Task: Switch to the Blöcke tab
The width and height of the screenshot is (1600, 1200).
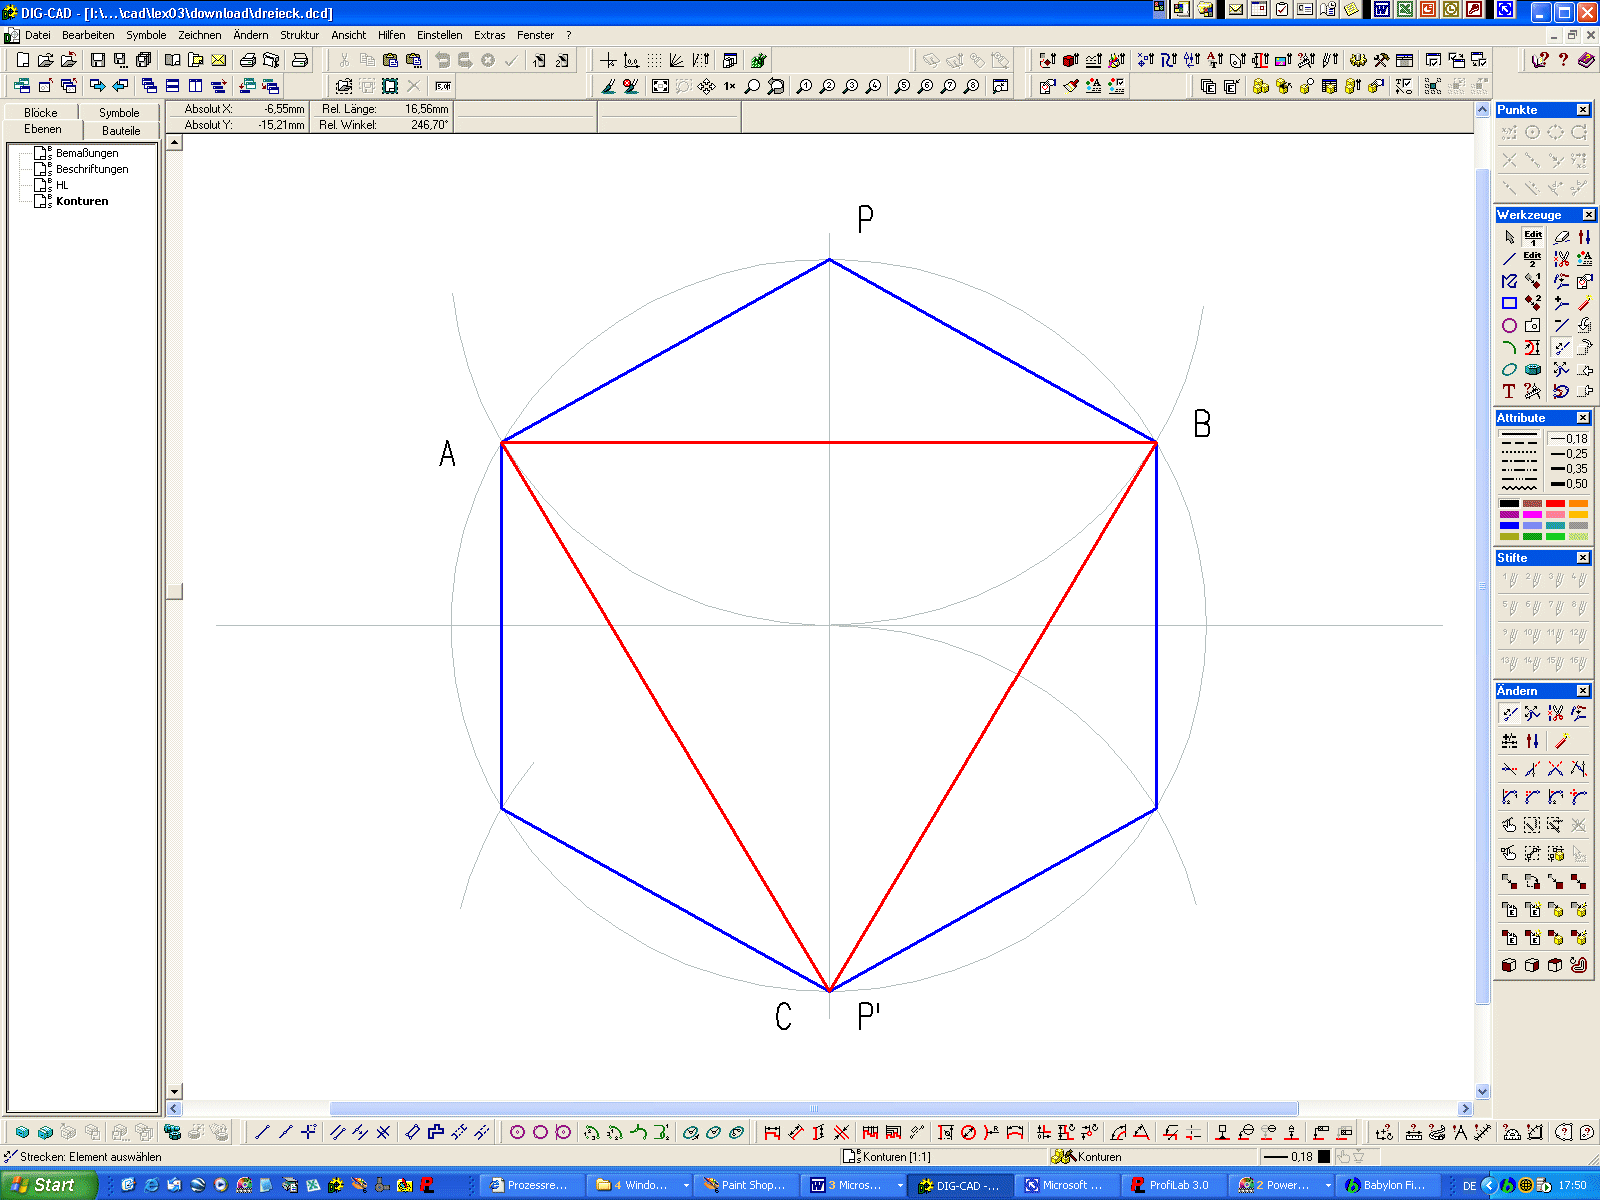Action: 41,113
